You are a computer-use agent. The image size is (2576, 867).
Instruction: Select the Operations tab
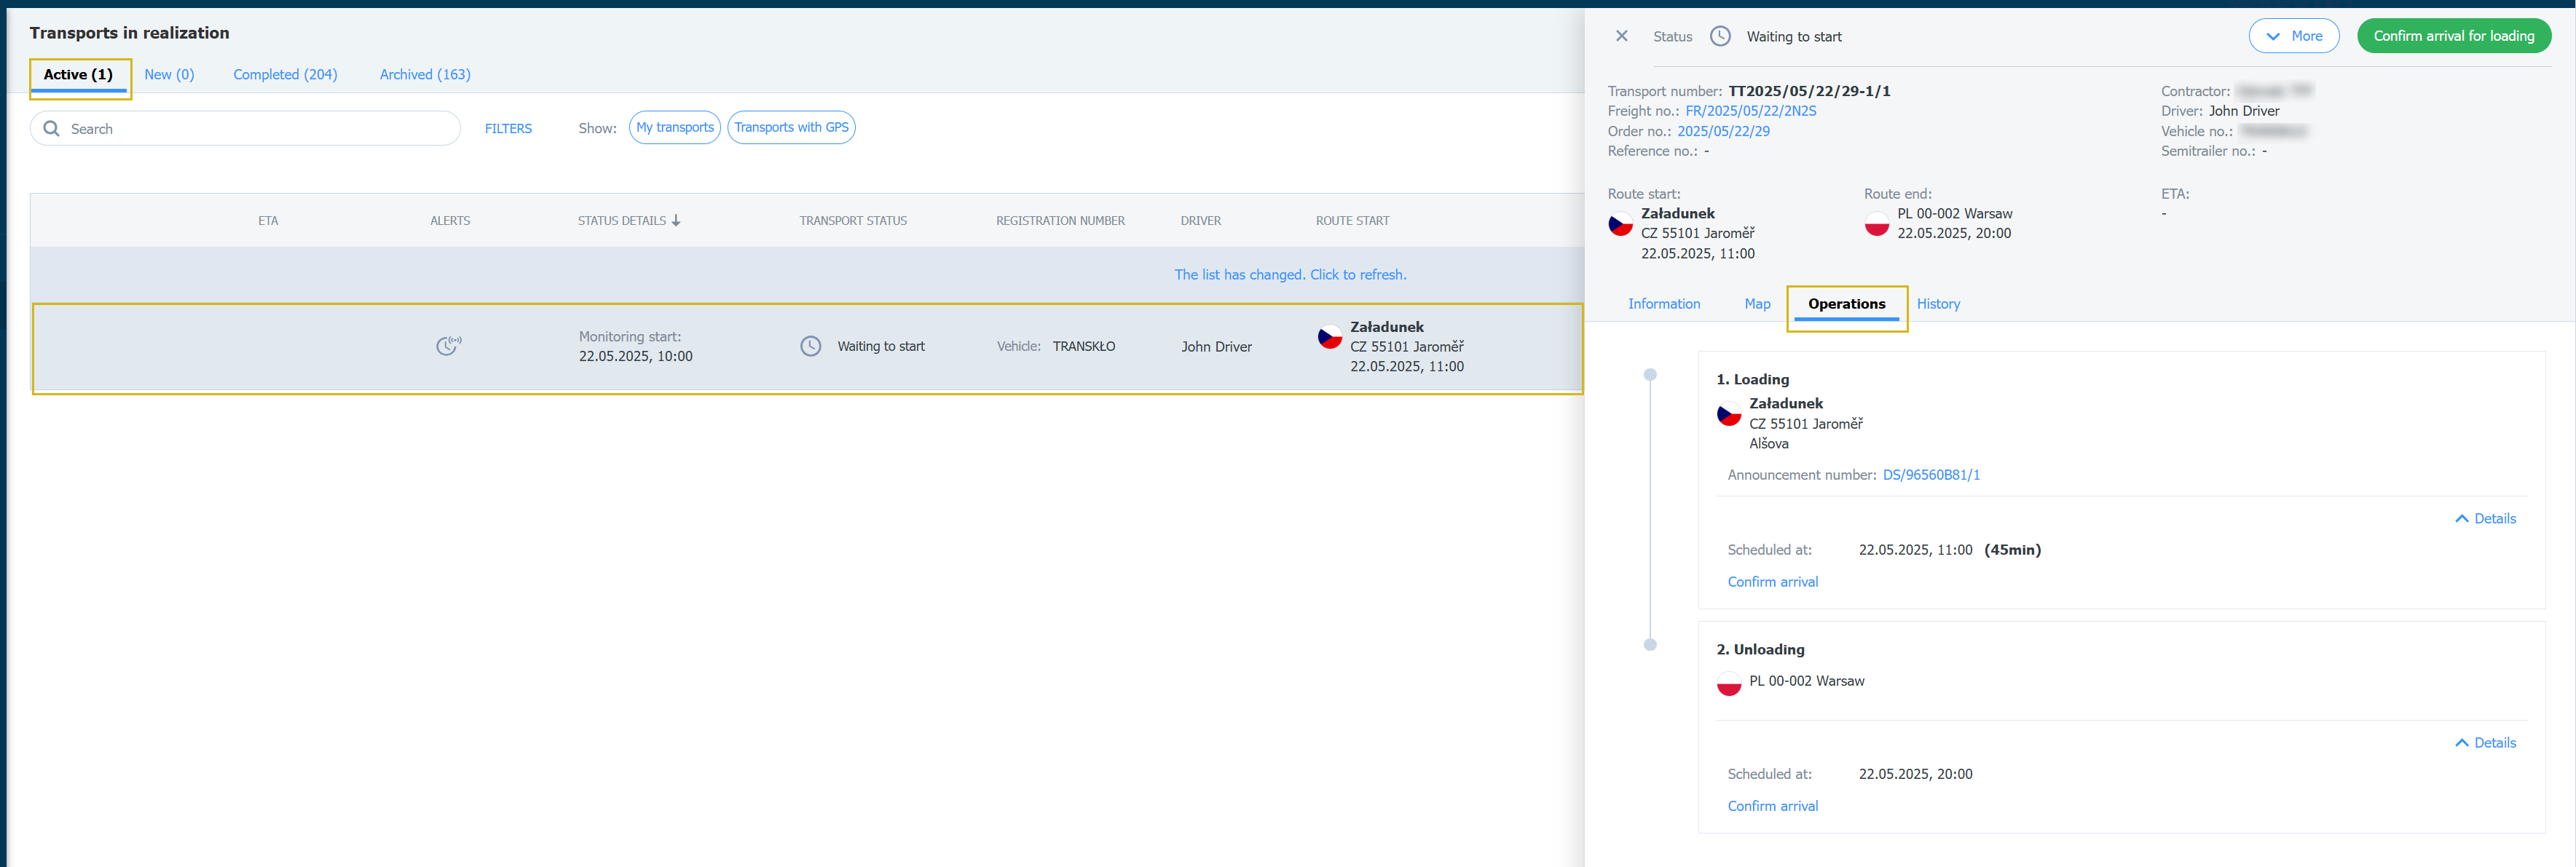(x=1846, y=304)
